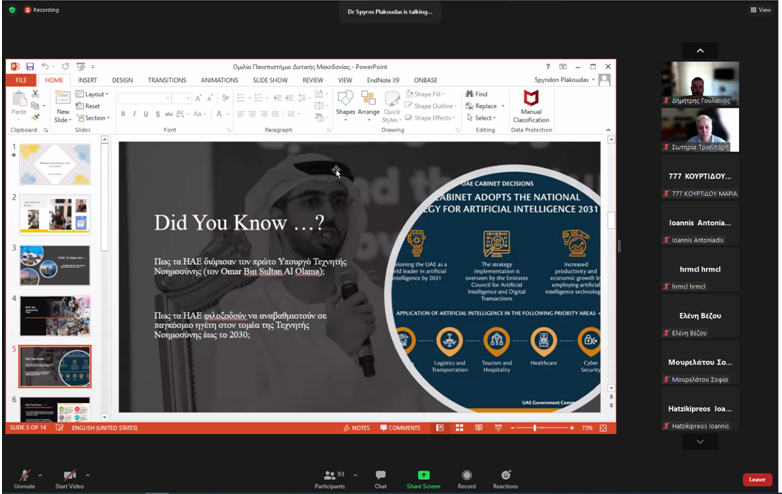The height and width of the screenshot is (494, 782).
Task: Click the Save icon in PowerPoint toolbar
Action: 30,66
